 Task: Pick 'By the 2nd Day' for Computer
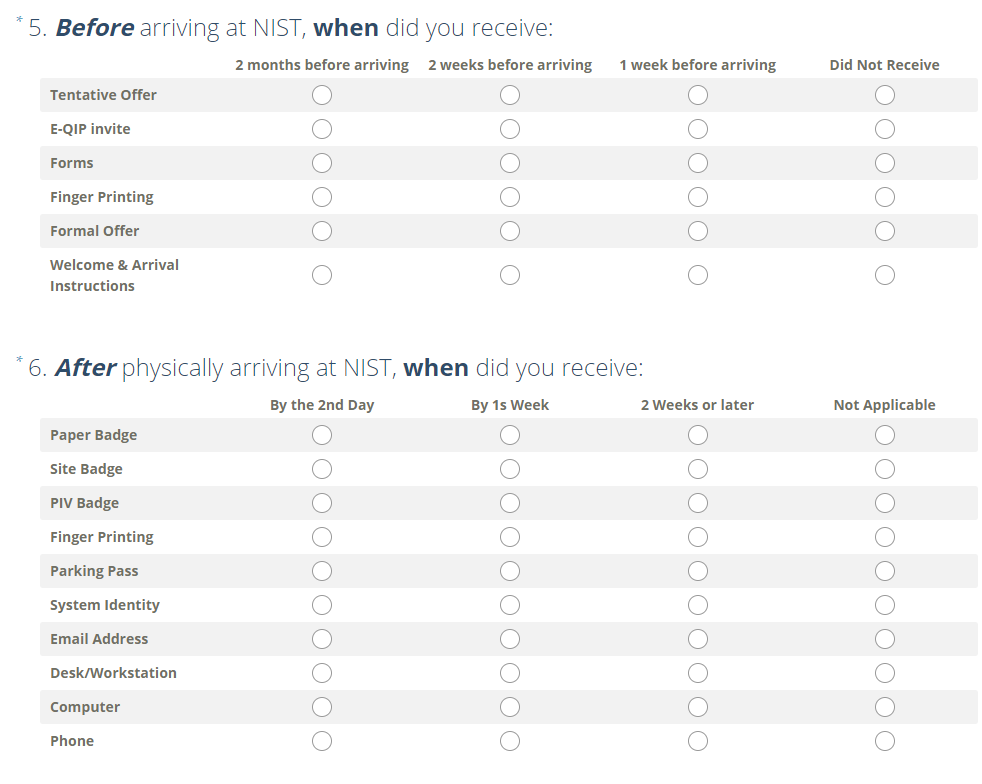tap(322, 707)
